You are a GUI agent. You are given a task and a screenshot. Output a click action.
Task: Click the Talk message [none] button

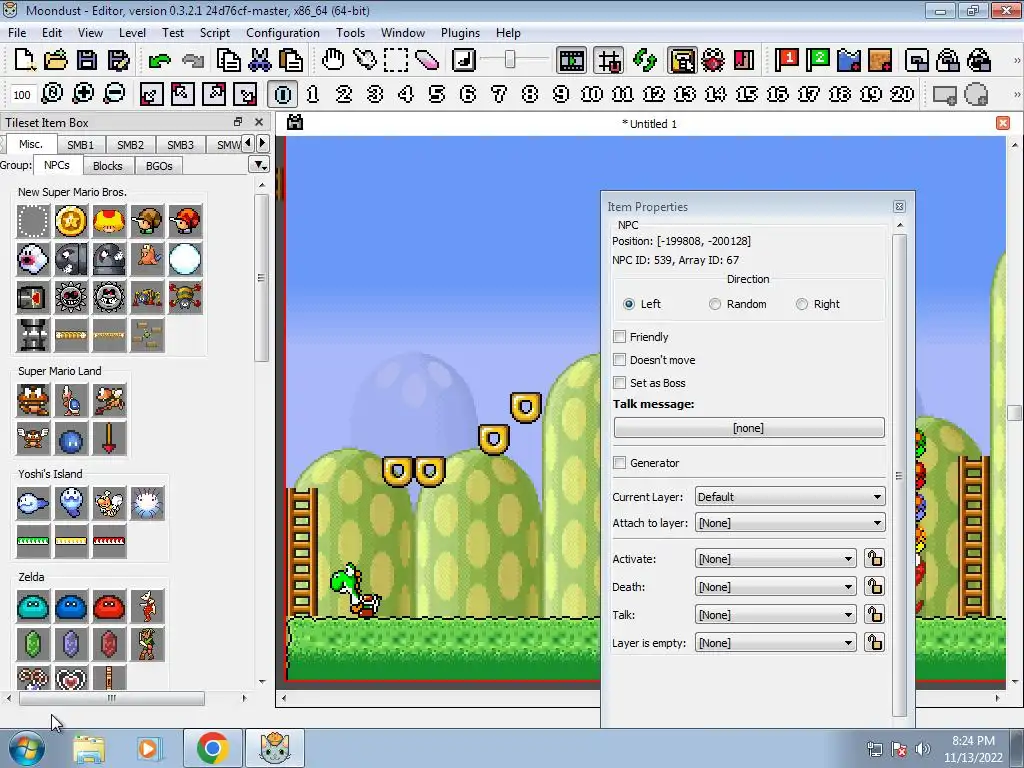pos(748,428)
